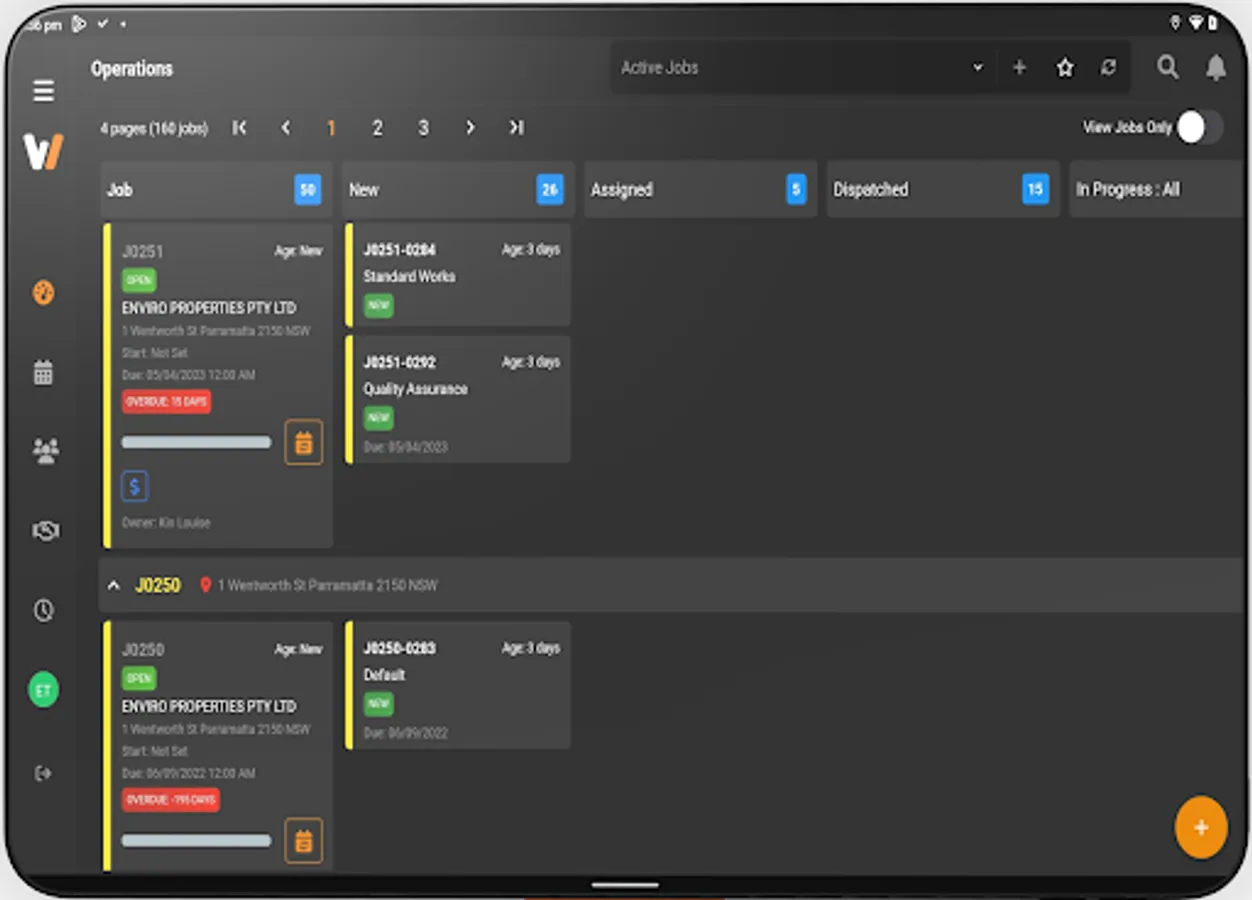Click the orange floating add button
This screenshot has width=1252, height=900.
click(1201, 828)
